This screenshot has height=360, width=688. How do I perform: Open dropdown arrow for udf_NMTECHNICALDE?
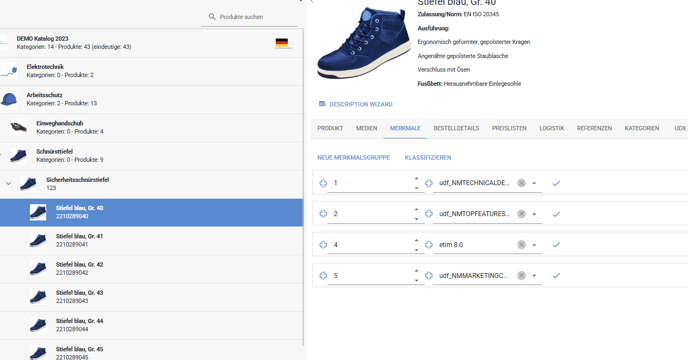[534, 184]
